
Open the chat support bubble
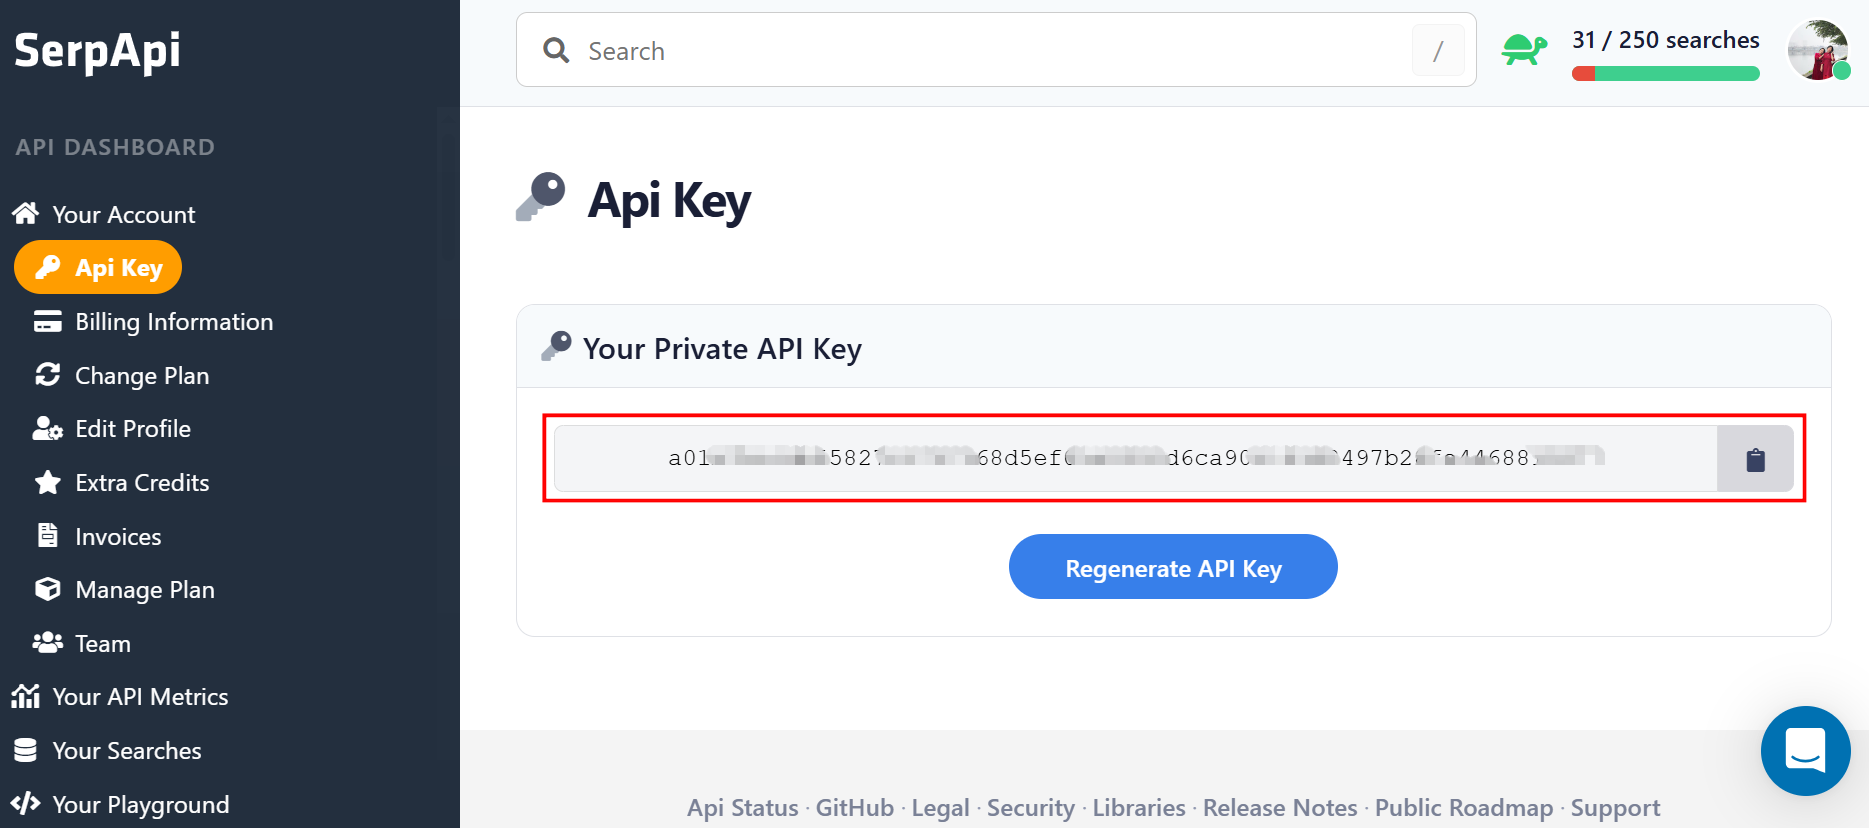pos(1805,750)
